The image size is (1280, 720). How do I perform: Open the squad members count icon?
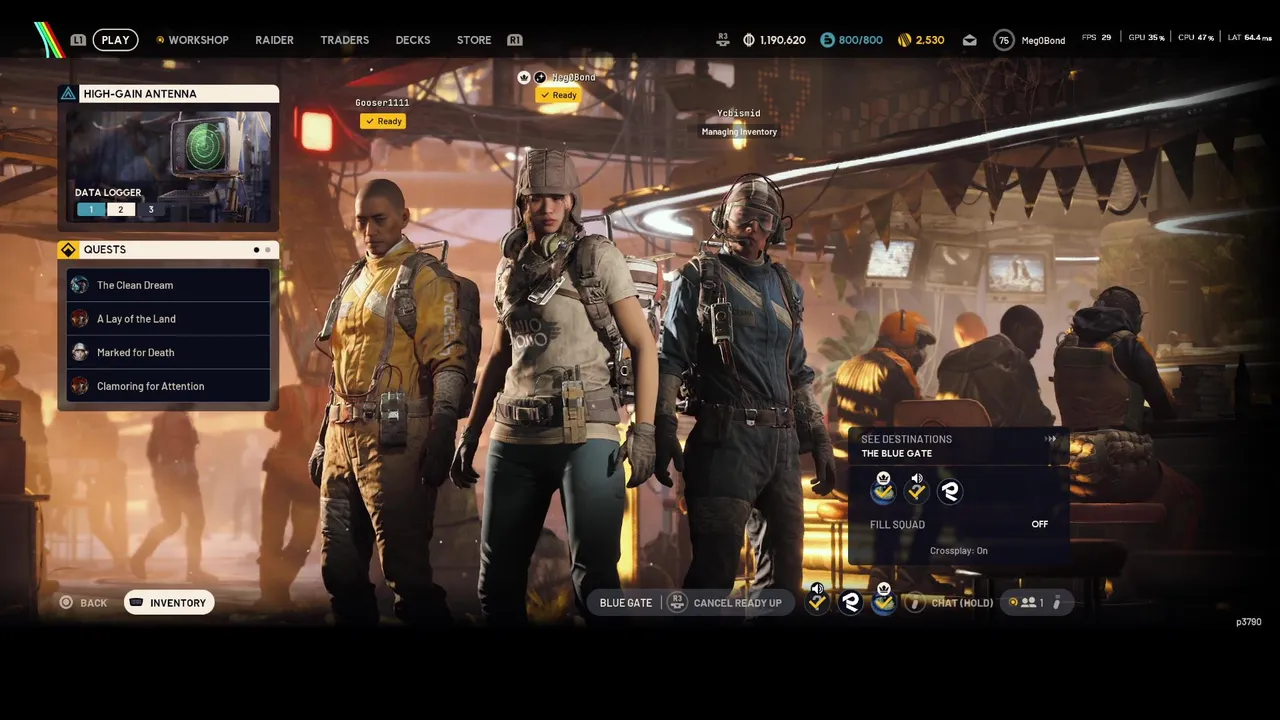tap(1027, 602)
